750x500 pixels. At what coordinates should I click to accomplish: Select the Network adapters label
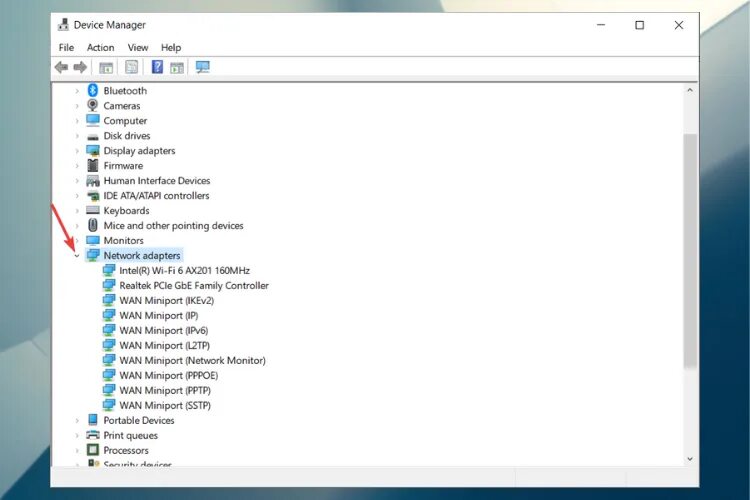click(x=142, y=256)
